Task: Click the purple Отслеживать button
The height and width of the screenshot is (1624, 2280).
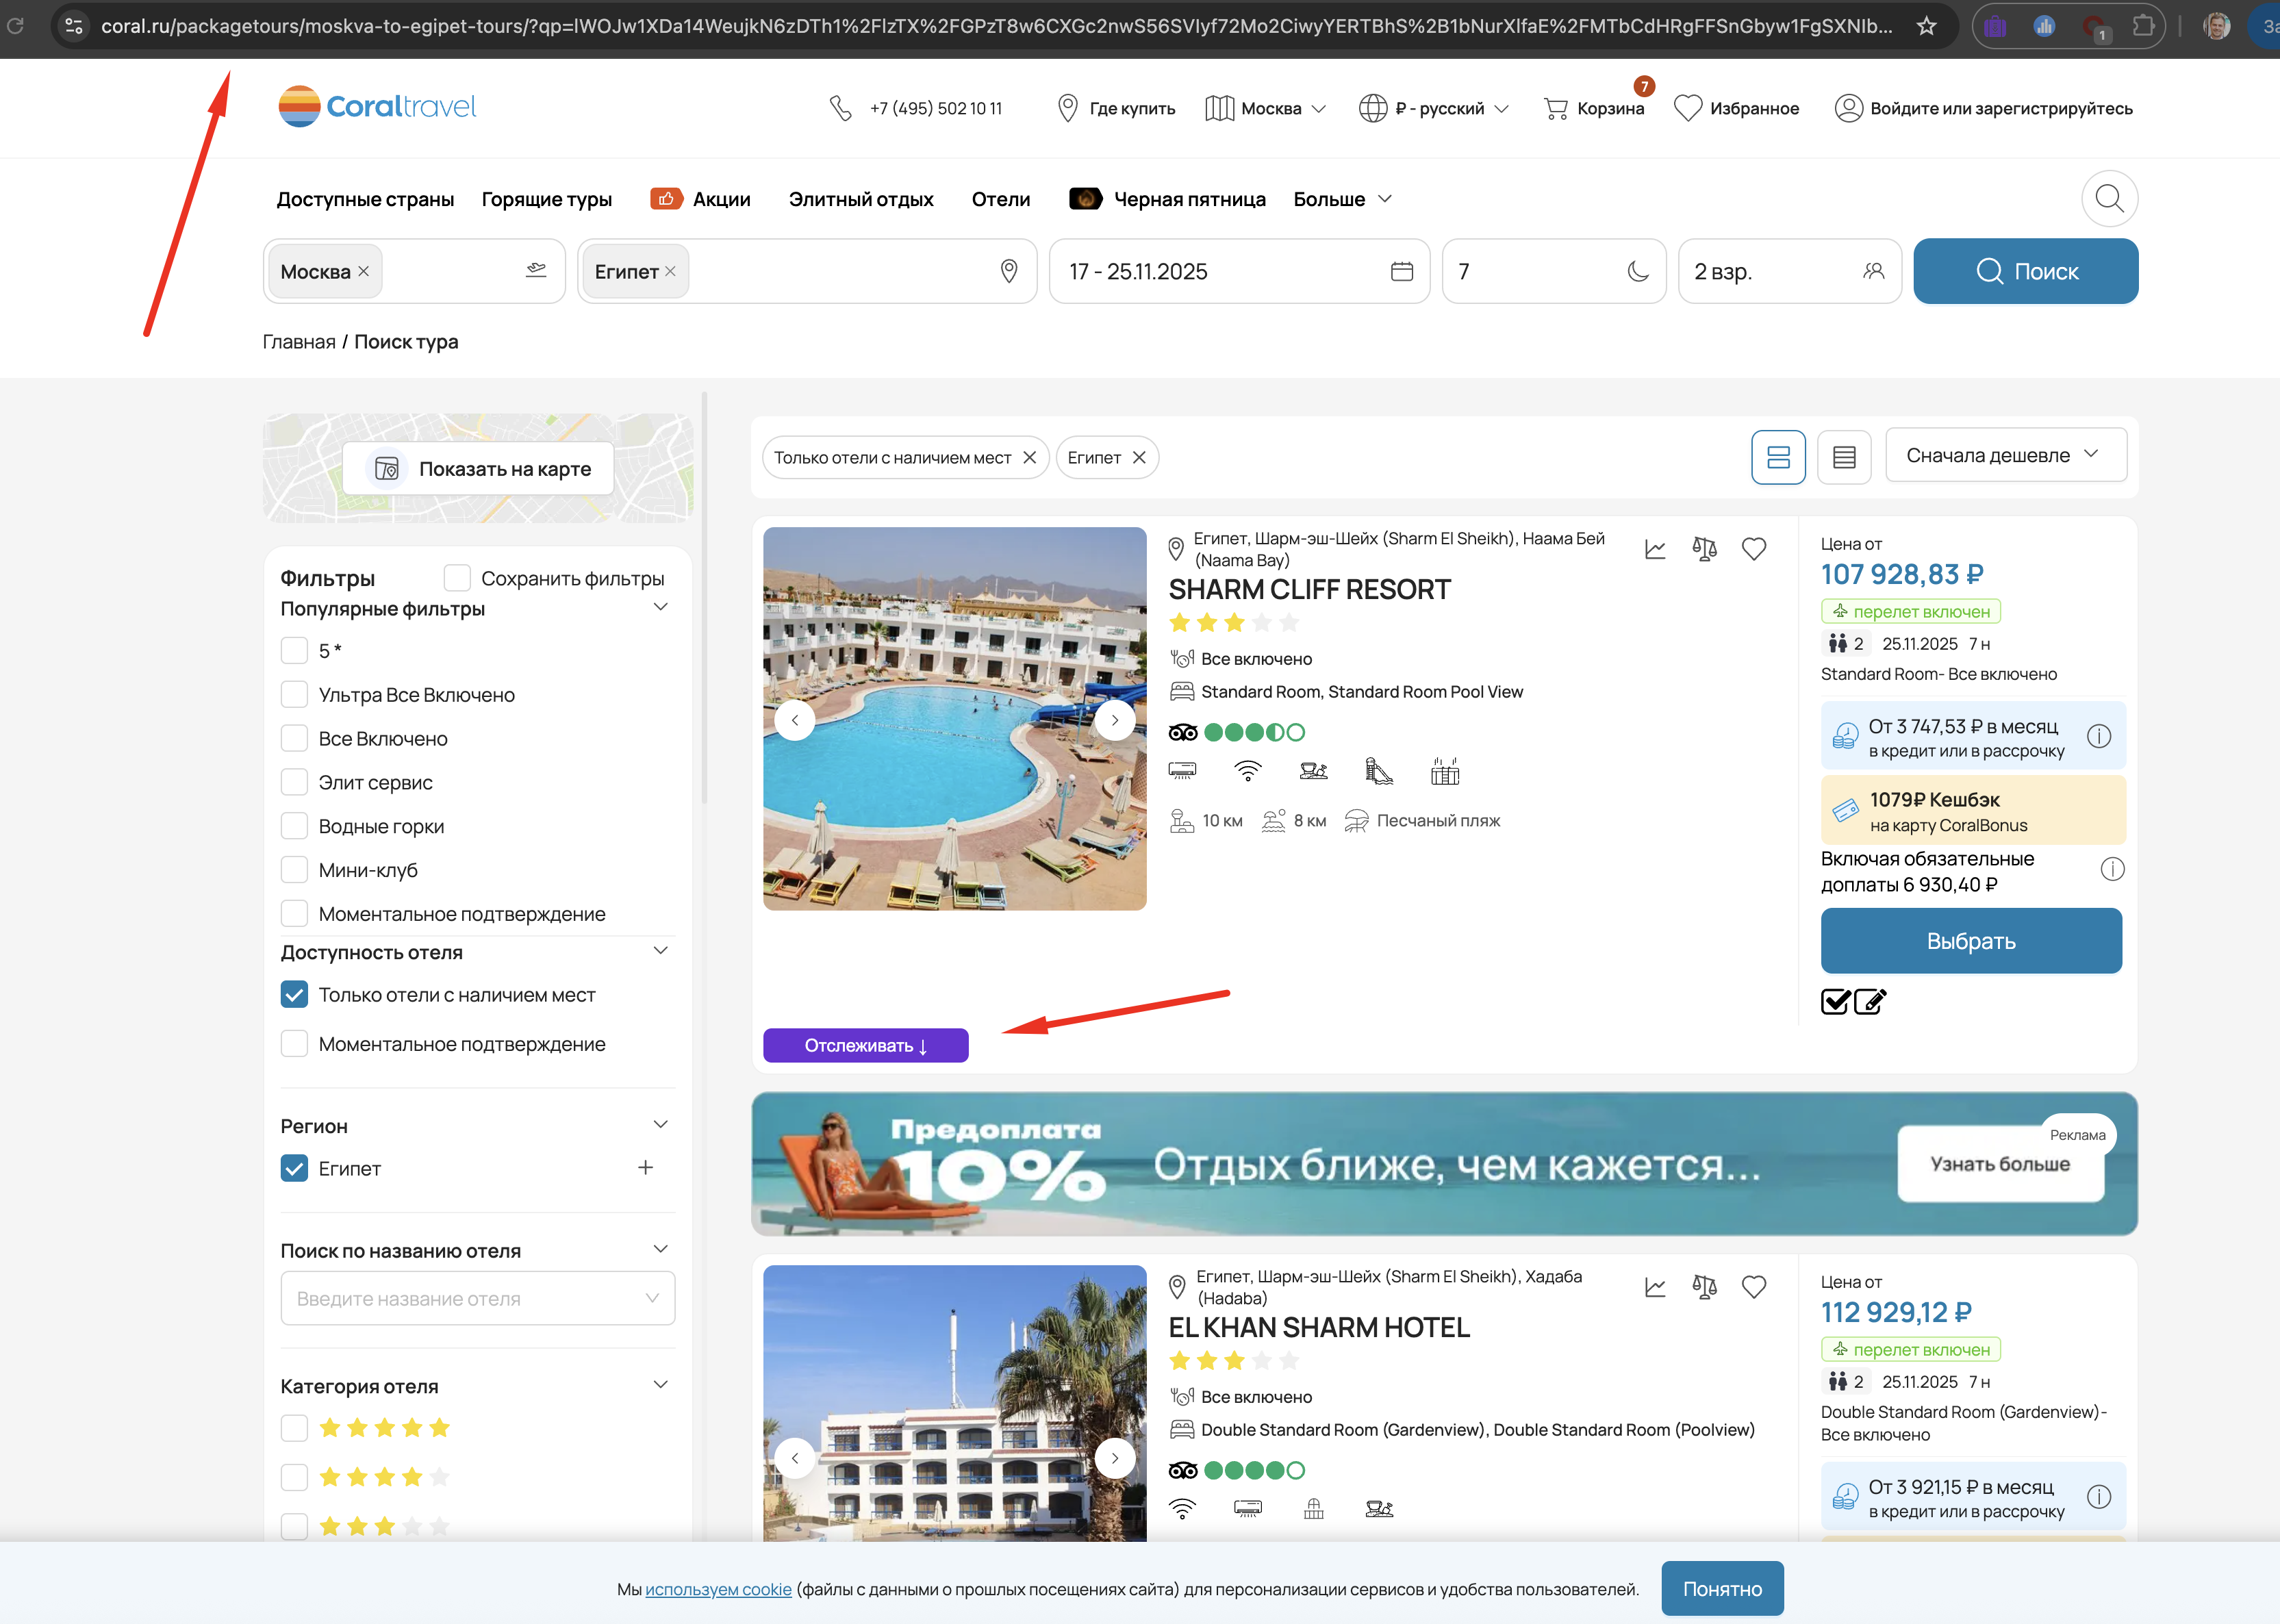Action: [865, 1045]
